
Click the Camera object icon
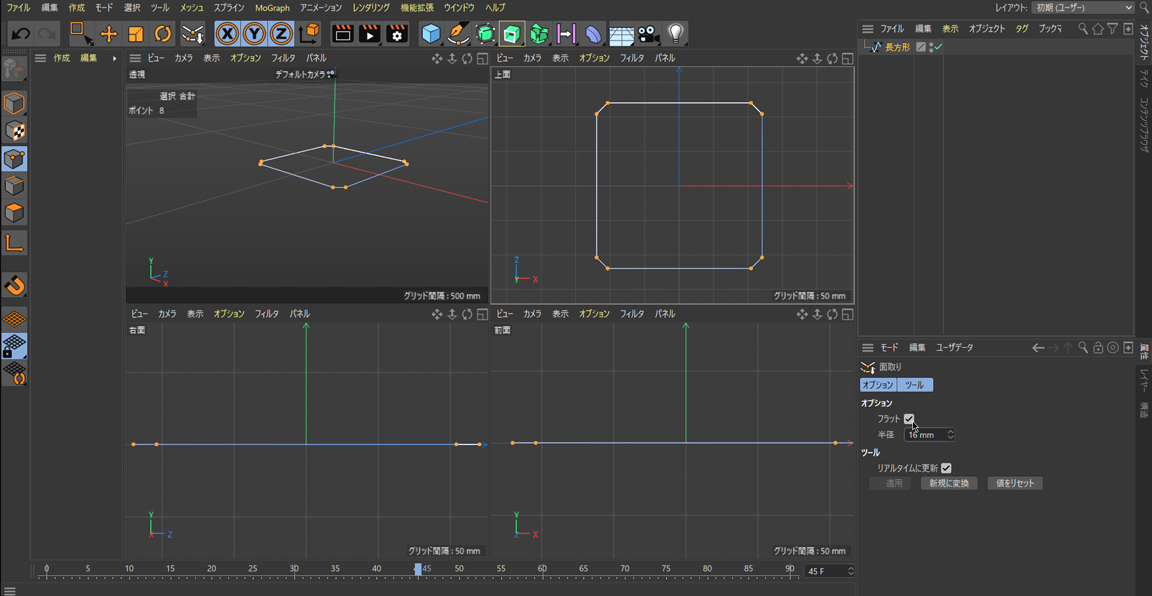point(648,34)
